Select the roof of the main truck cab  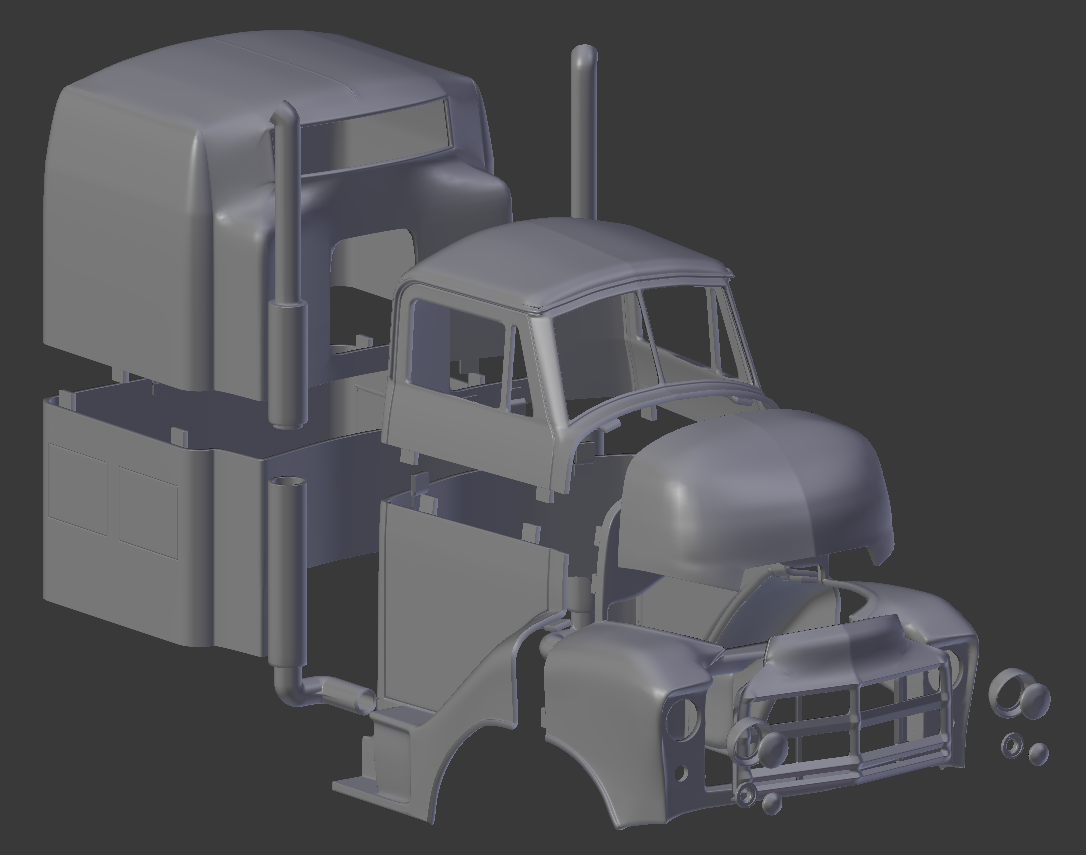pos(570,250)
